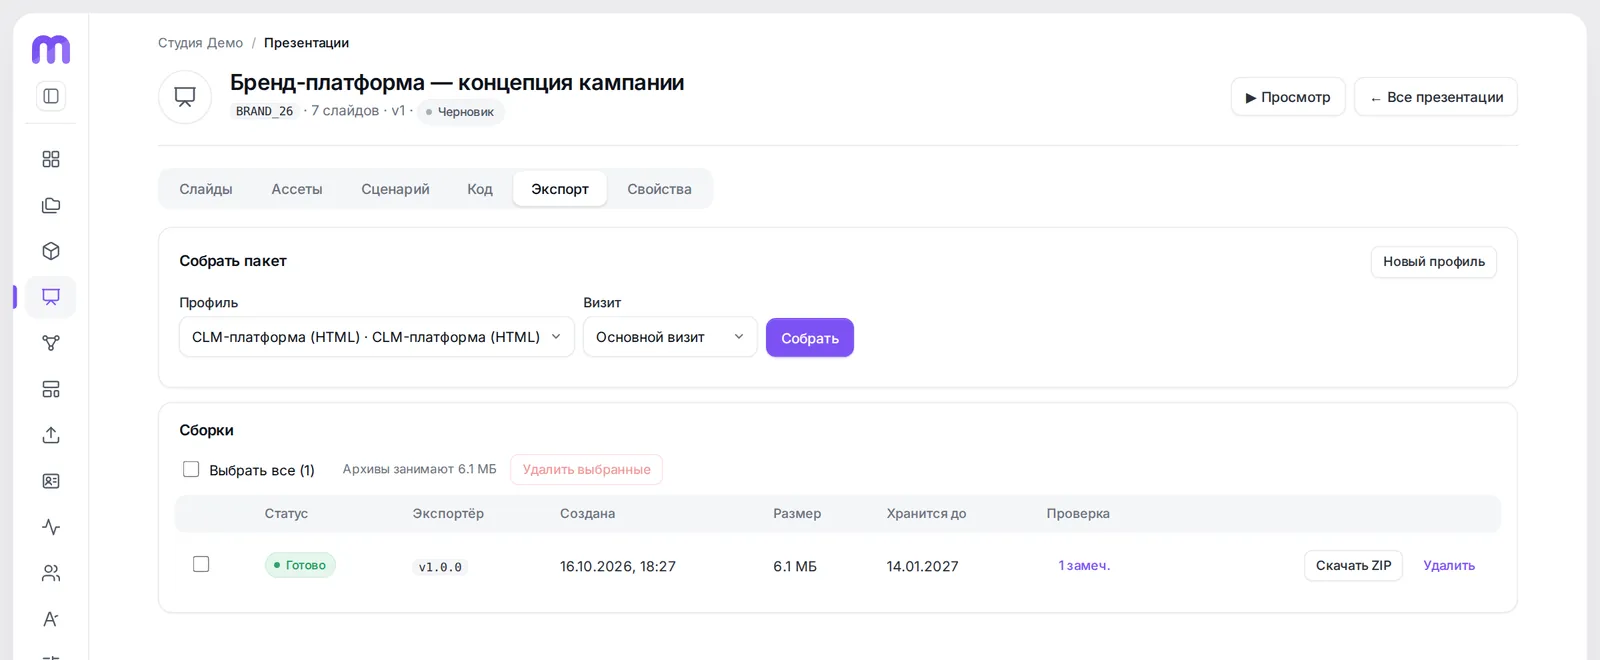The width and height of the screenshot is (1600, 660).
Task: Click the Готово status badge
Action: pyautogui.click(x=300, y=565)
